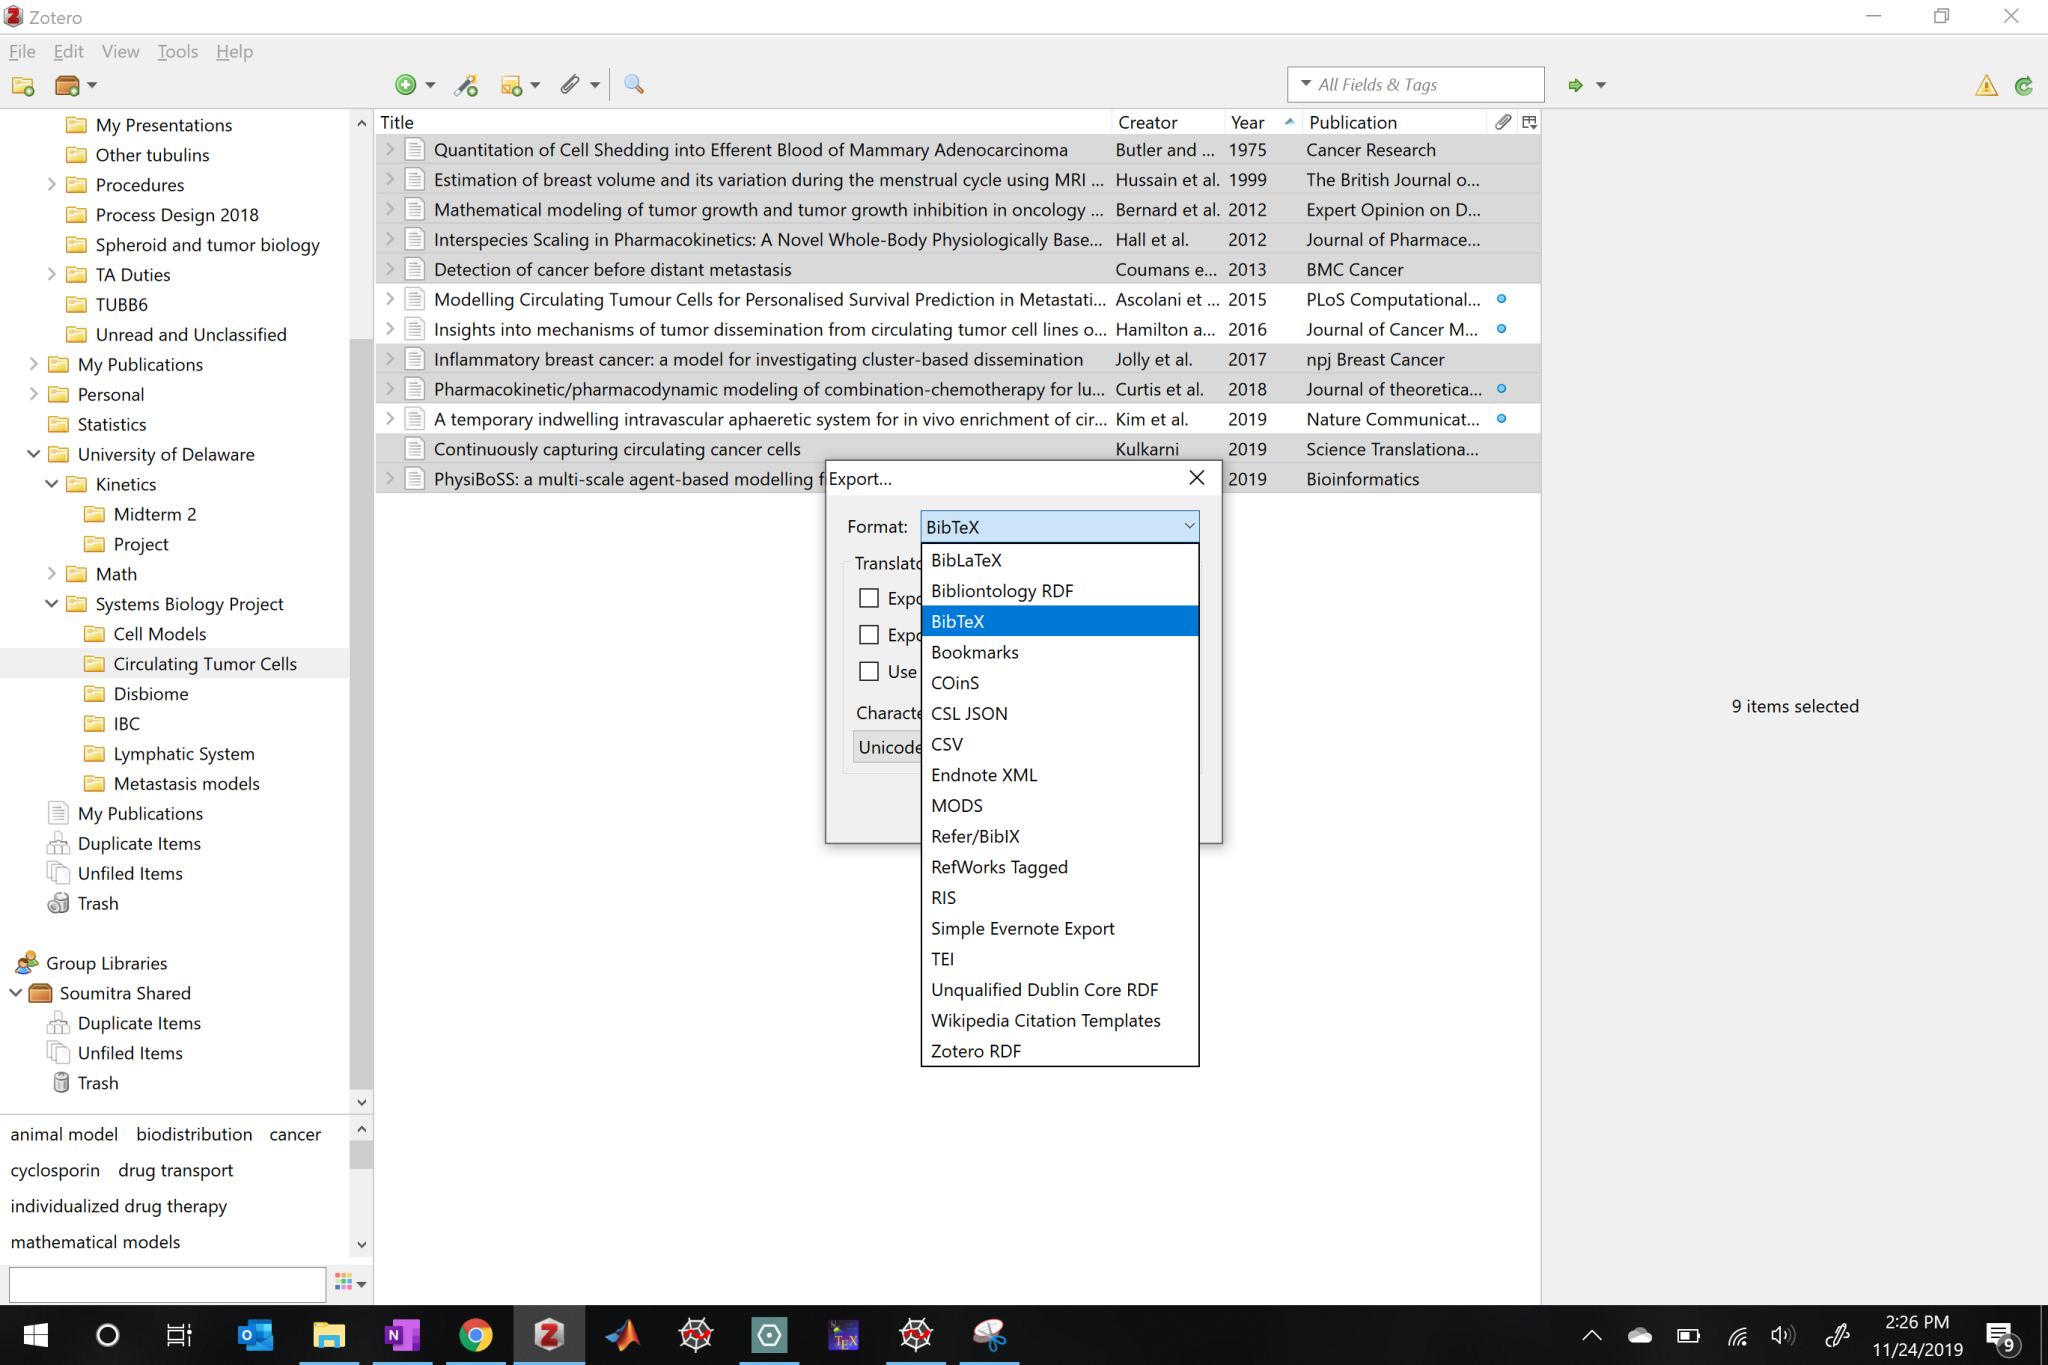Open the Tools menu
2048x1365 pixels.
[x=177, y=51]
